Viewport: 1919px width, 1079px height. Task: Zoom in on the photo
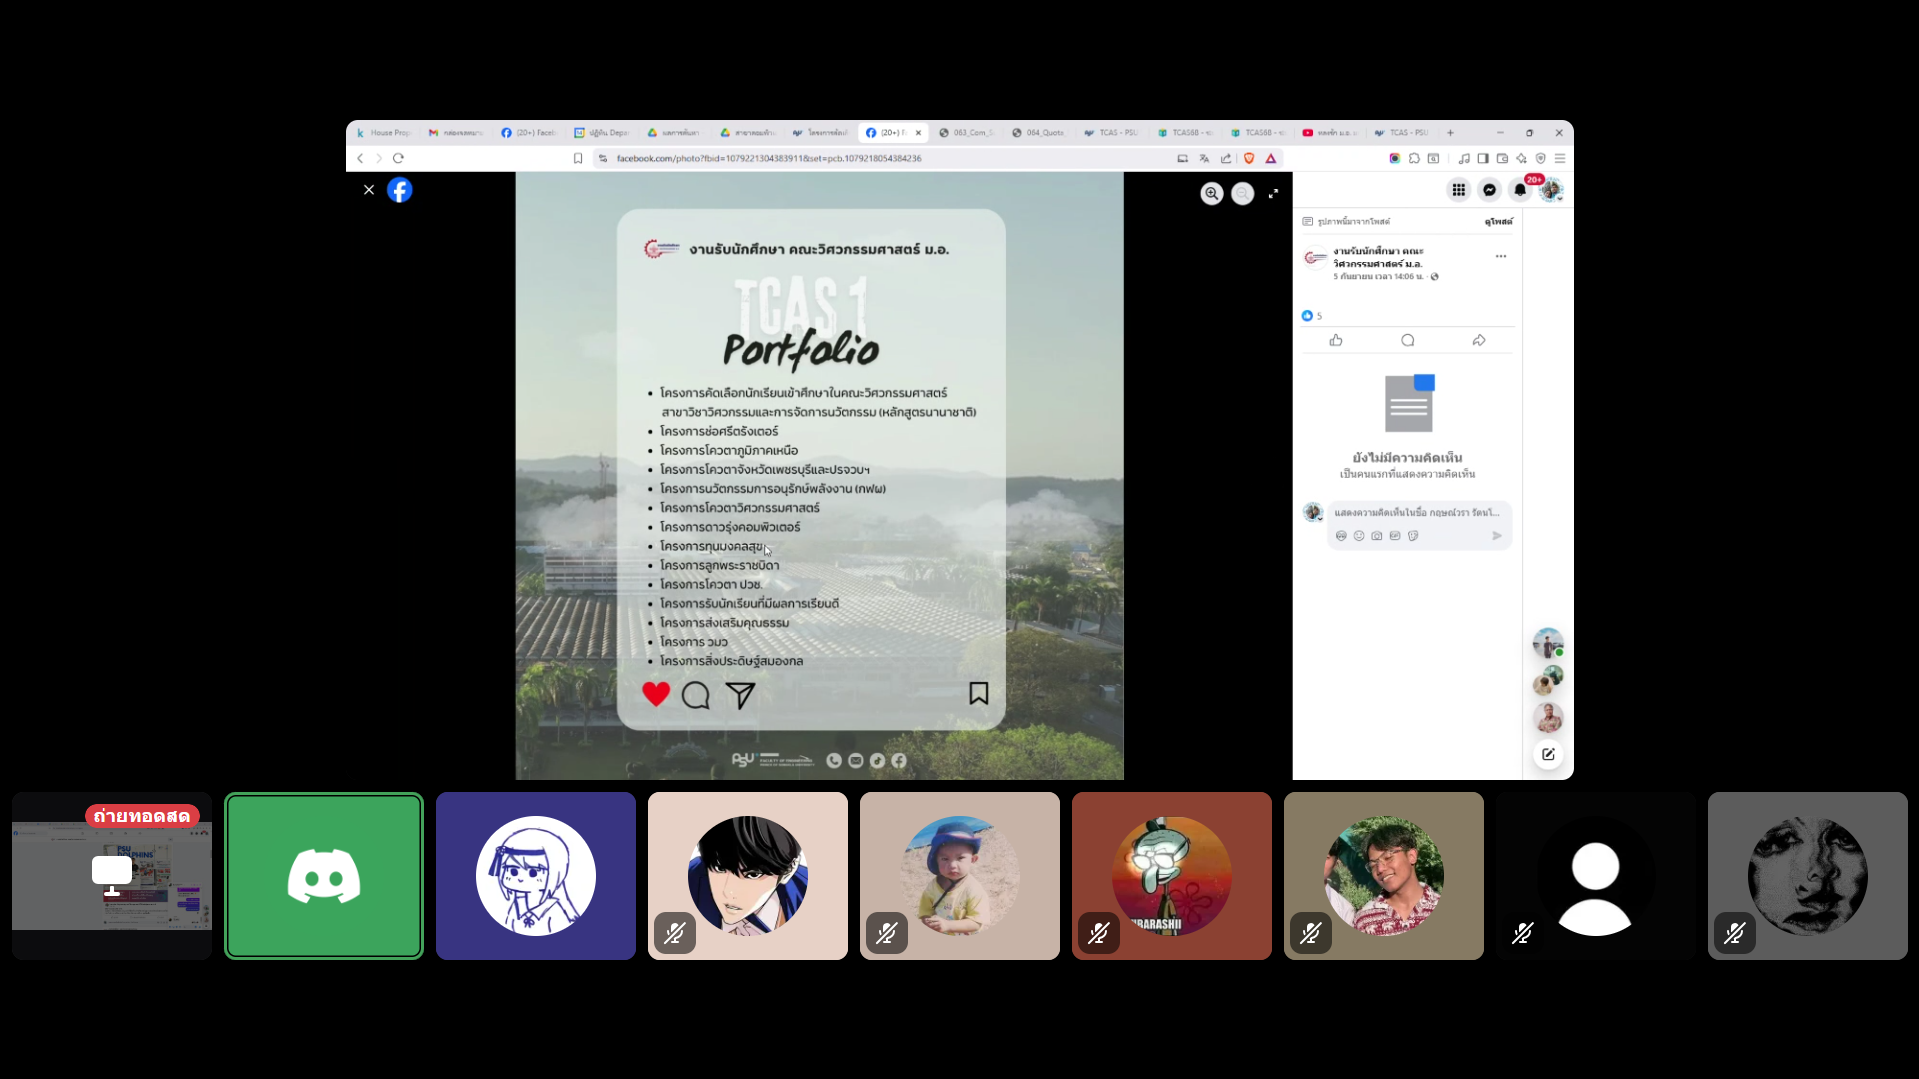[1211, 194]
